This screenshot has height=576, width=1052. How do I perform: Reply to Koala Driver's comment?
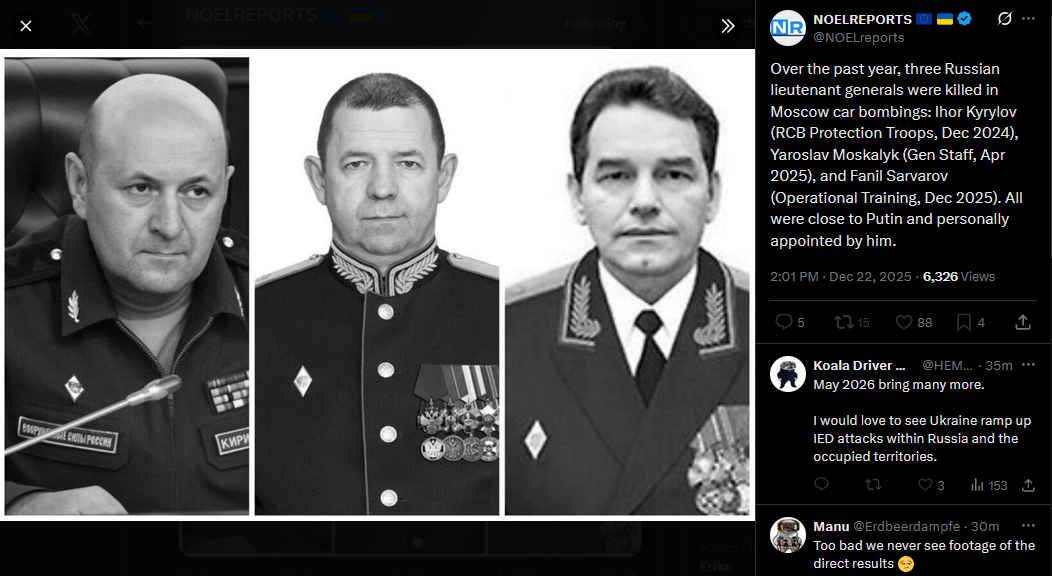click(x=821, y=484)
